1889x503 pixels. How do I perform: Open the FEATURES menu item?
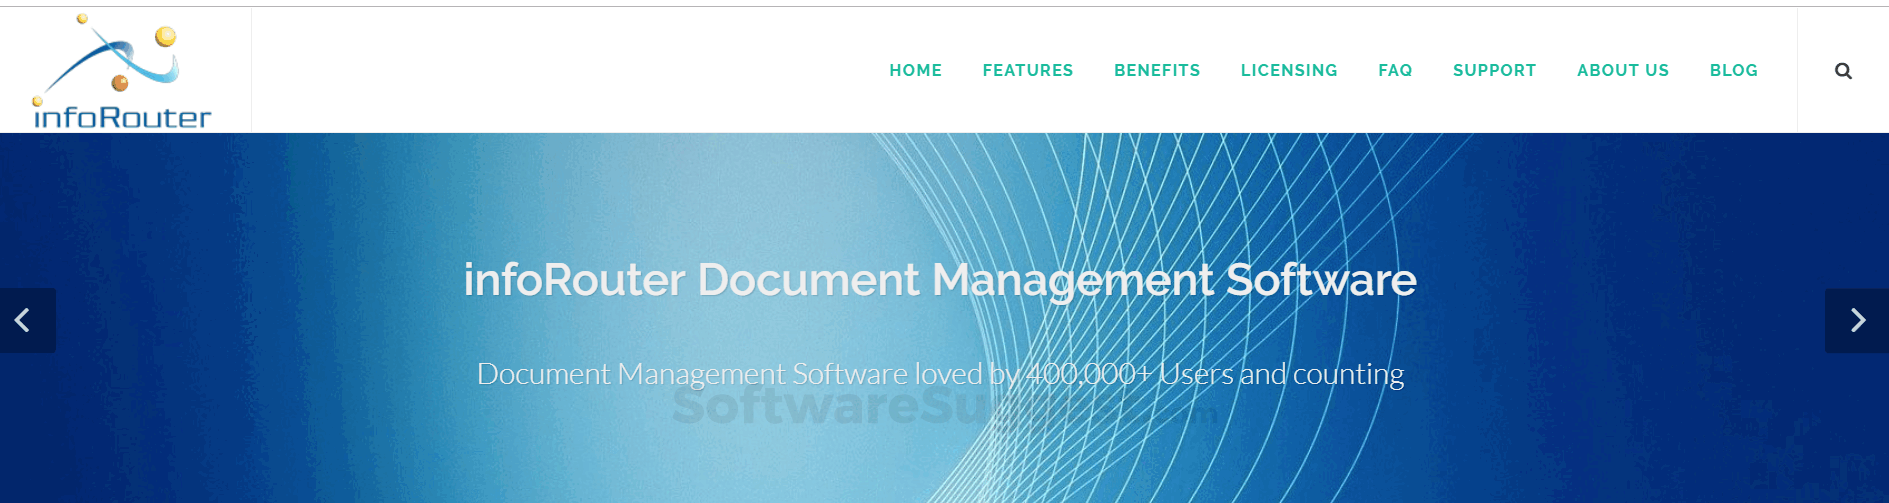click(1027, 71)
